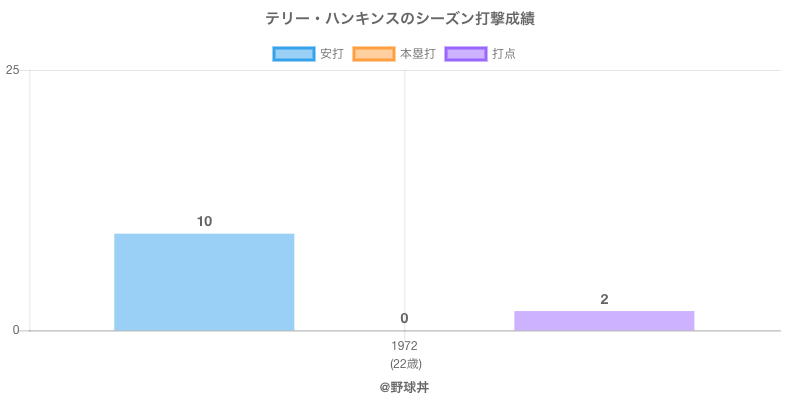This screenshot has height=400, width=800.
Task: Click the value label 2 above the purple bar
Action: click(x=604, y=299)
